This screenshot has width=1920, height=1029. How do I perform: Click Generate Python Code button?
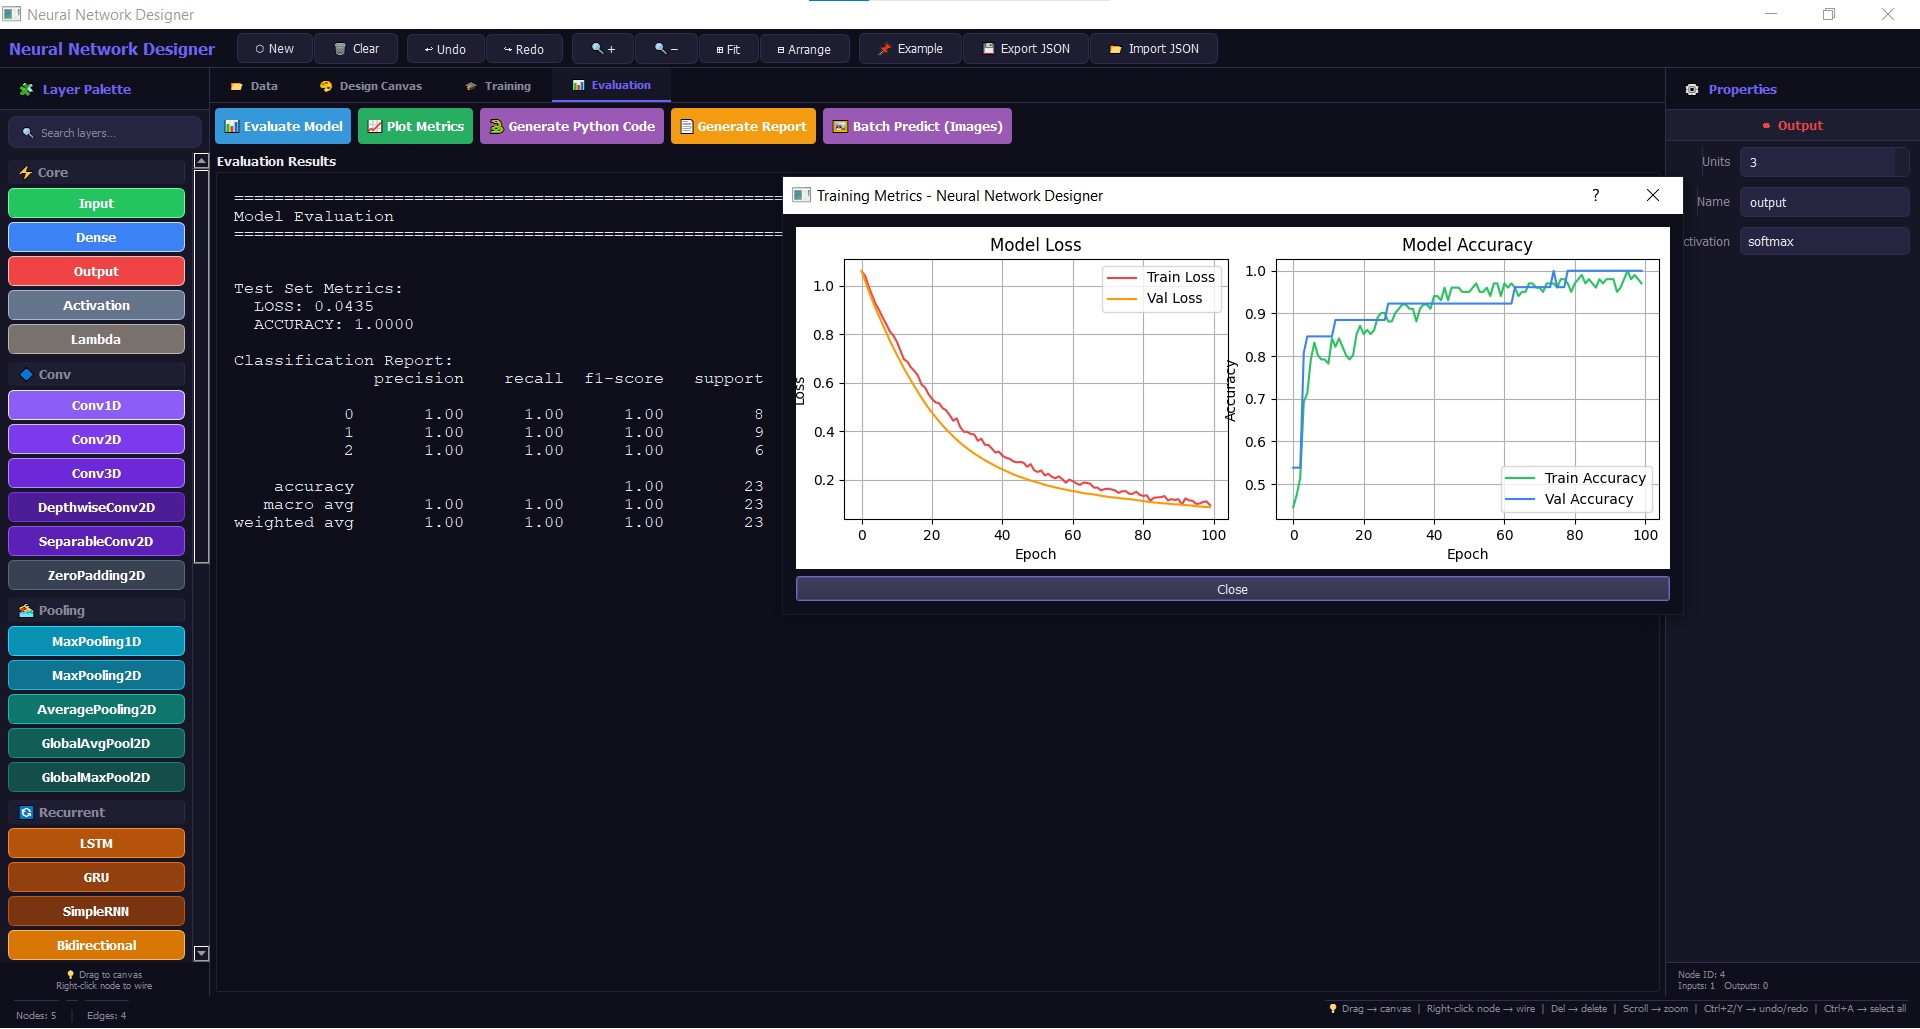pyautogui.click(x=572, y=126)
